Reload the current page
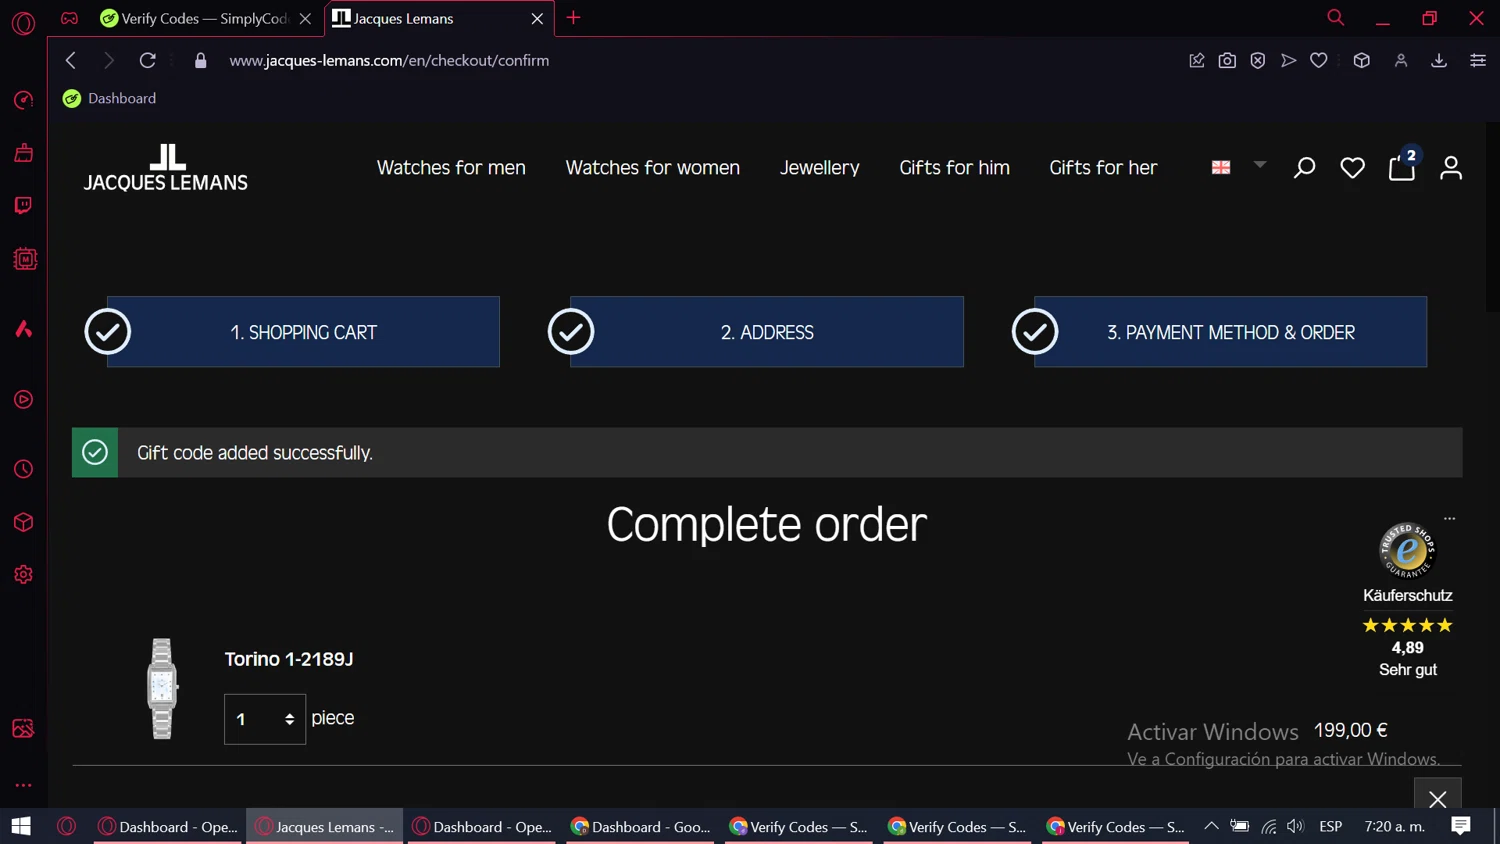 pos(147,60)
